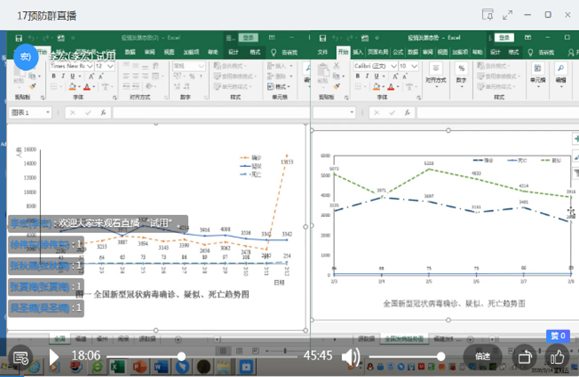Image resolution: width=579 pixels, height=377 pixels.
Task: Open font size dropdown showing 10
Action: click(x=408, y=66)
